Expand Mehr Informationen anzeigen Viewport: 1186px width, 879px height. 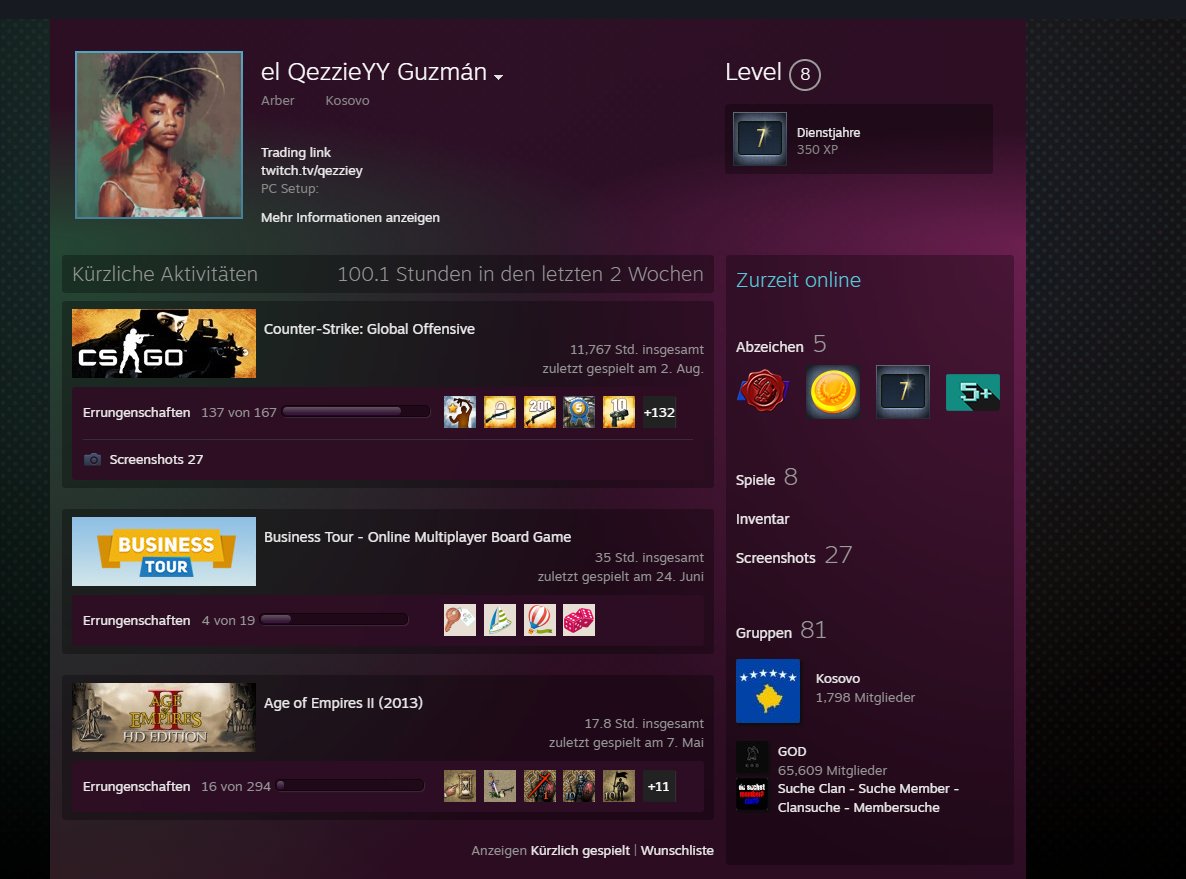pos(350,217)
